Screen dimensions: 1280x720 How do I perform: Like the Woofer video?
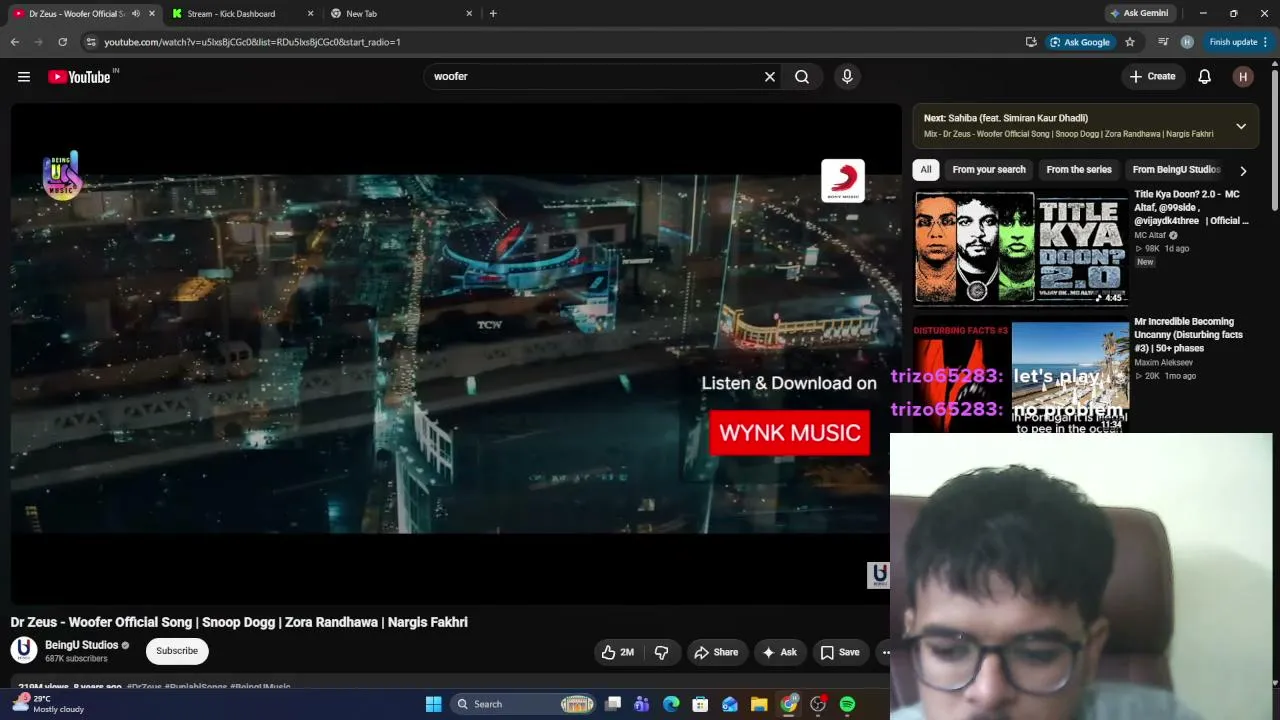[617, 652]
